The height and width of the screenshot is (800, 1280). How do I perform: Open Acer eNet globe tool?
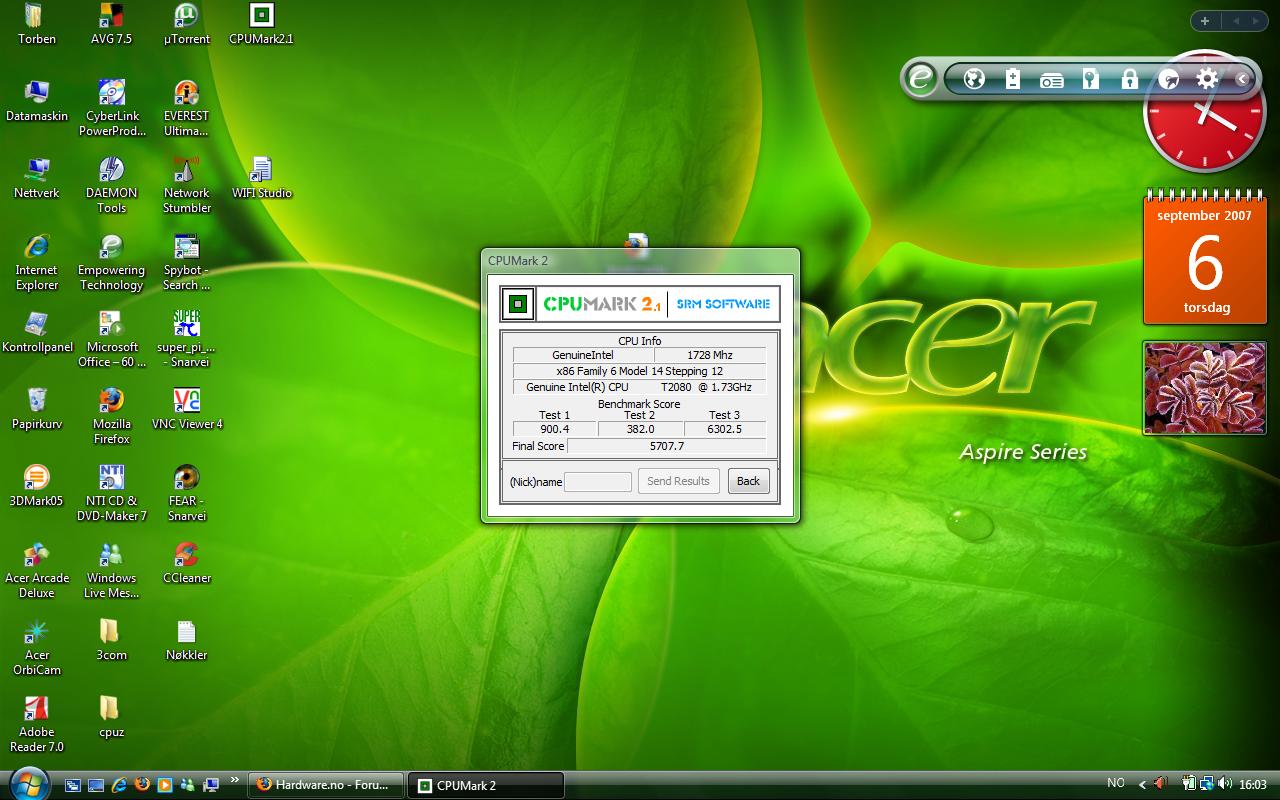click(x=974, y=79)
